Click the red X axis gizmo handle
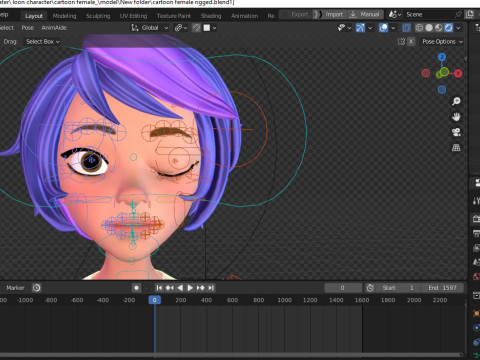Image resolution: width=480 pixels, height=360 pixels. coord(458,73)
